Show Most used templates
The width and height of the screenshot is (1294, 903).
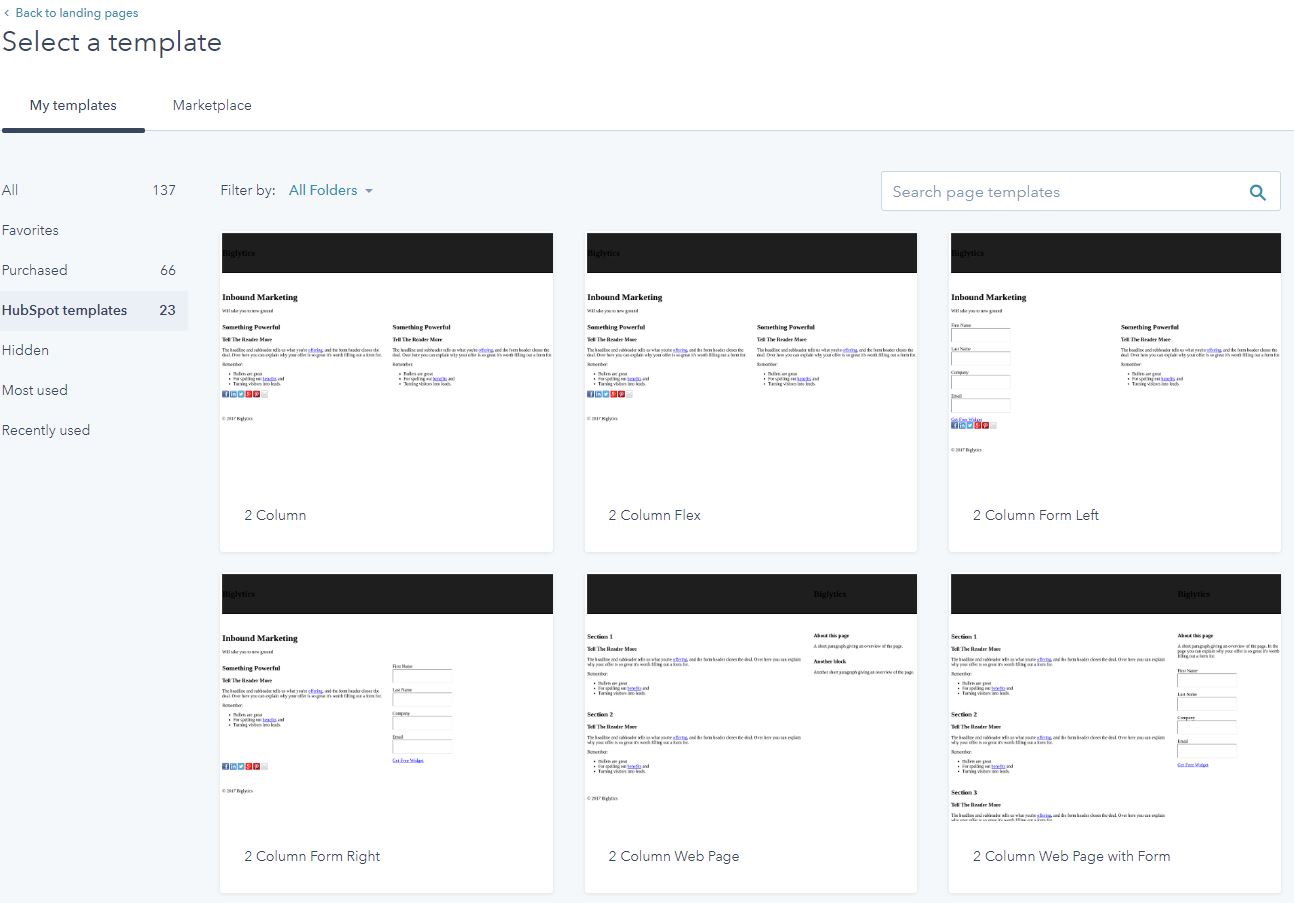(35, 390)
